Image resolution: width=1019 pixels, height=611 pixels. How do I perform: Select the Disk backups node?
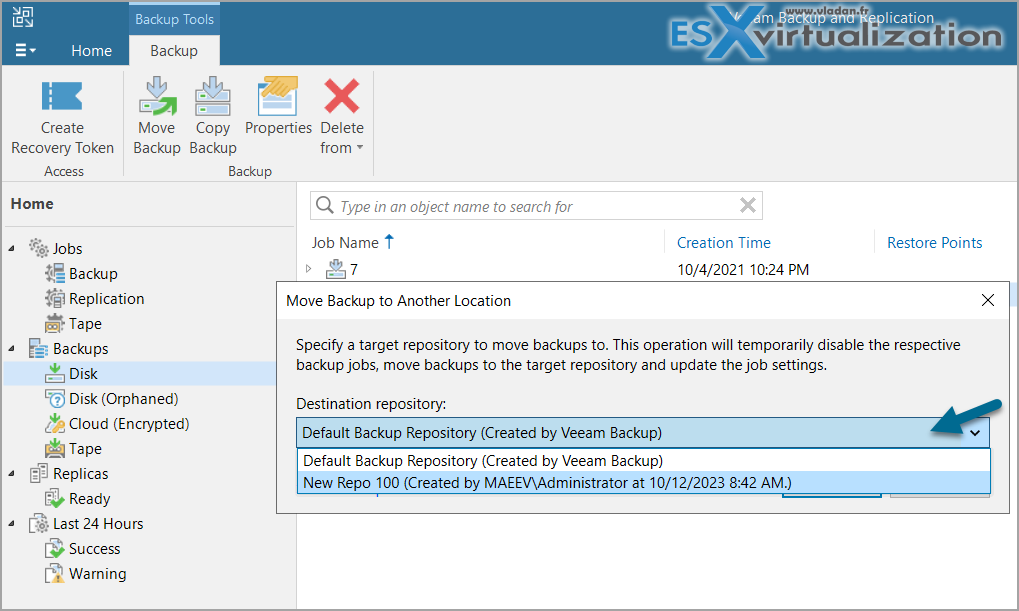pyautogui.click(x=83, y=374)
